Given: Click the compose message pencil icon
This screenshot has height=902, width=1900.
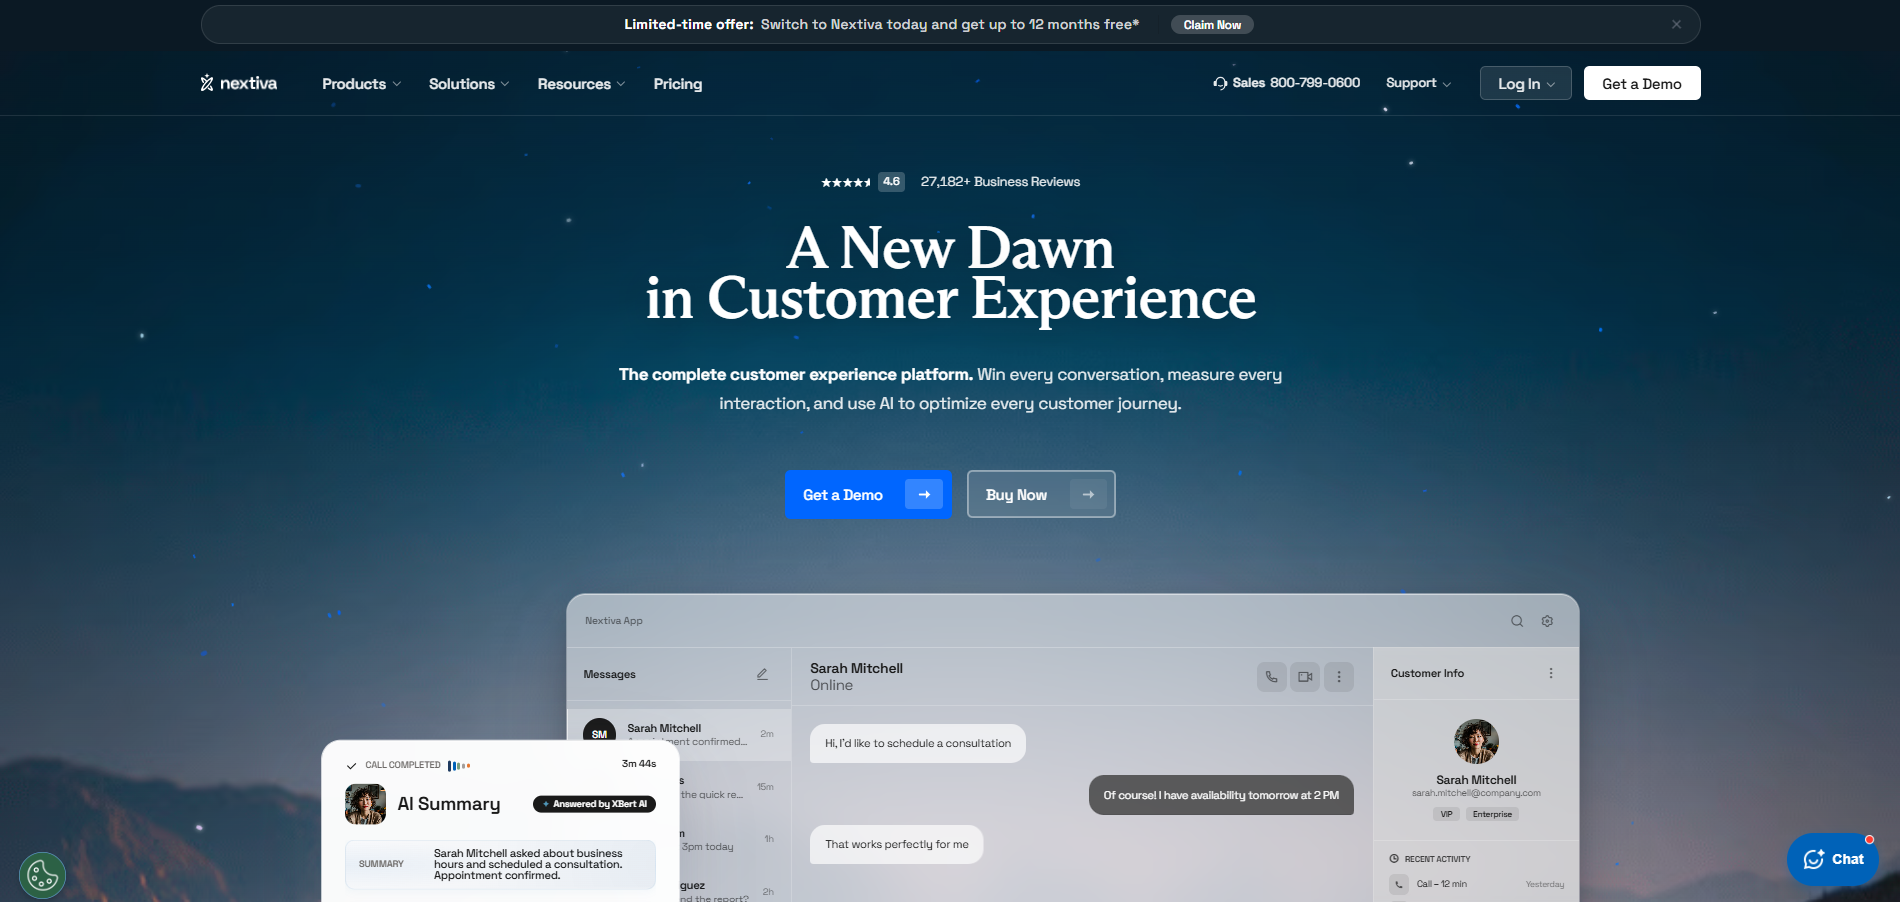Looking at the screenshot, I should [762, 674].
